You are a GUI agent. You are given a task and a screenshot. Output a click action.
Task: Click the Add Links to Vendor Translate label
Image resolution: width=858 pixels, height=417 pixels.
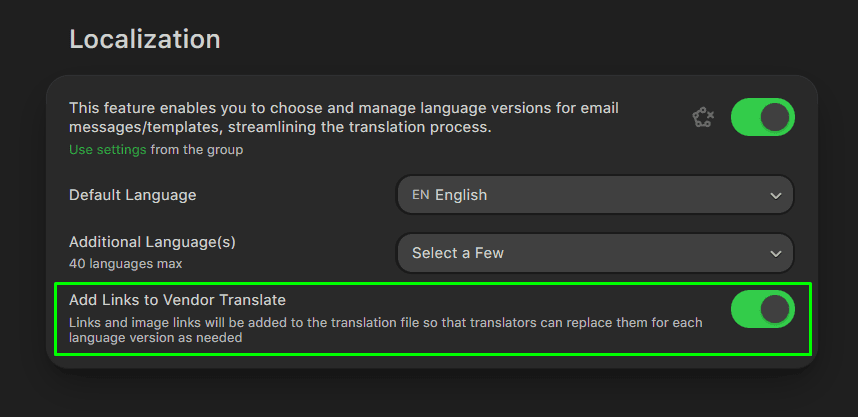(x=175, y=299)
